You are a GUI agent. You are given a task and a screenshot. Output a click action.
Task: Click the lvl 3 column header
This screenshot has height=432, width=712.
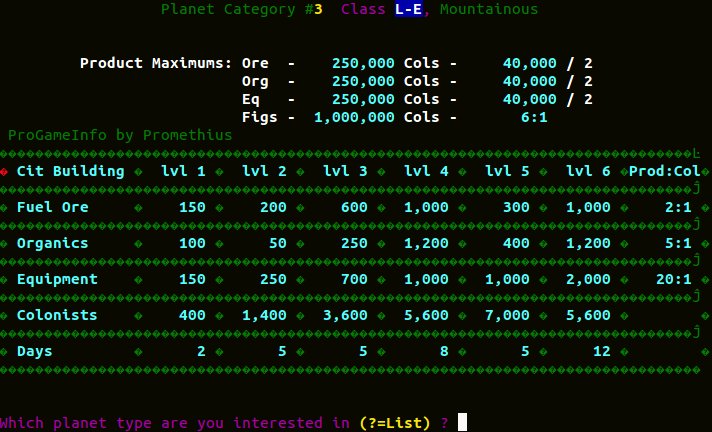click(x=345, y=171)
